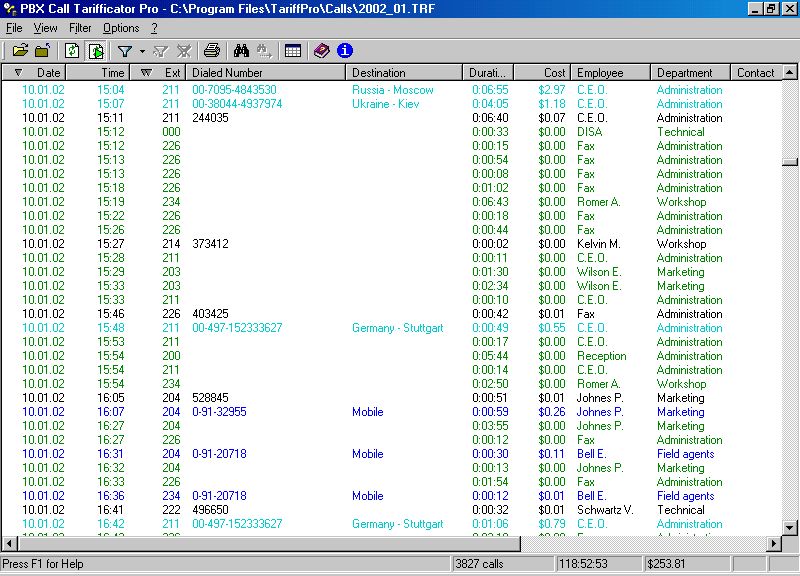The height and width of the screenshot is (576, 800).
Task: Open the Filter menu
Action: point(80,28)
